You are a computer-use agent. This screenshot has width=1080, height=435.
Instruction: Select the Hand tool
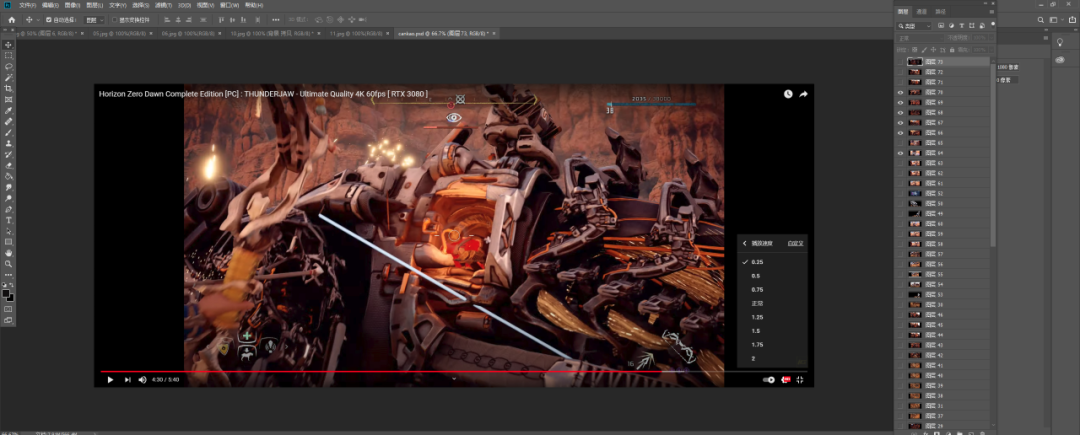8,253
